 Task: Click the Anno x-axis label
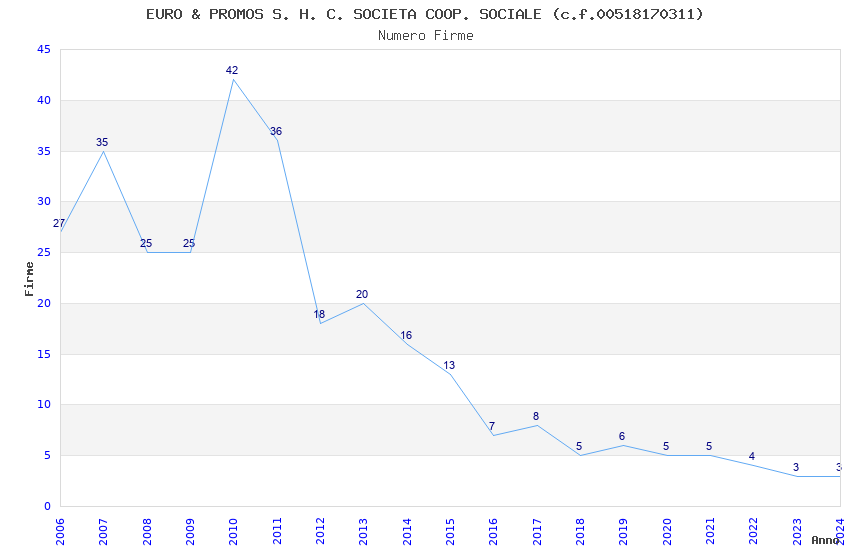[825, 540]
